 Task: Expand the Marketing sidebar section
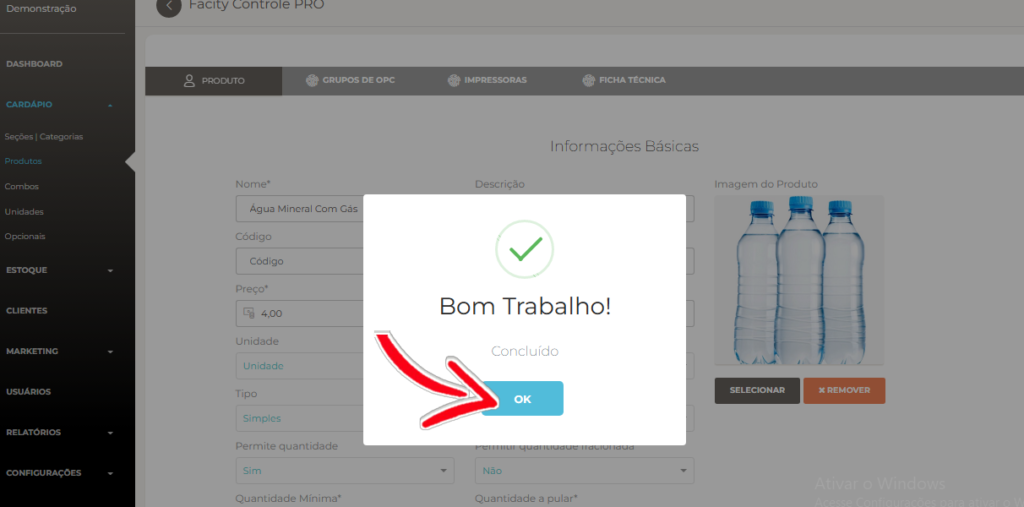pos(110,352)
